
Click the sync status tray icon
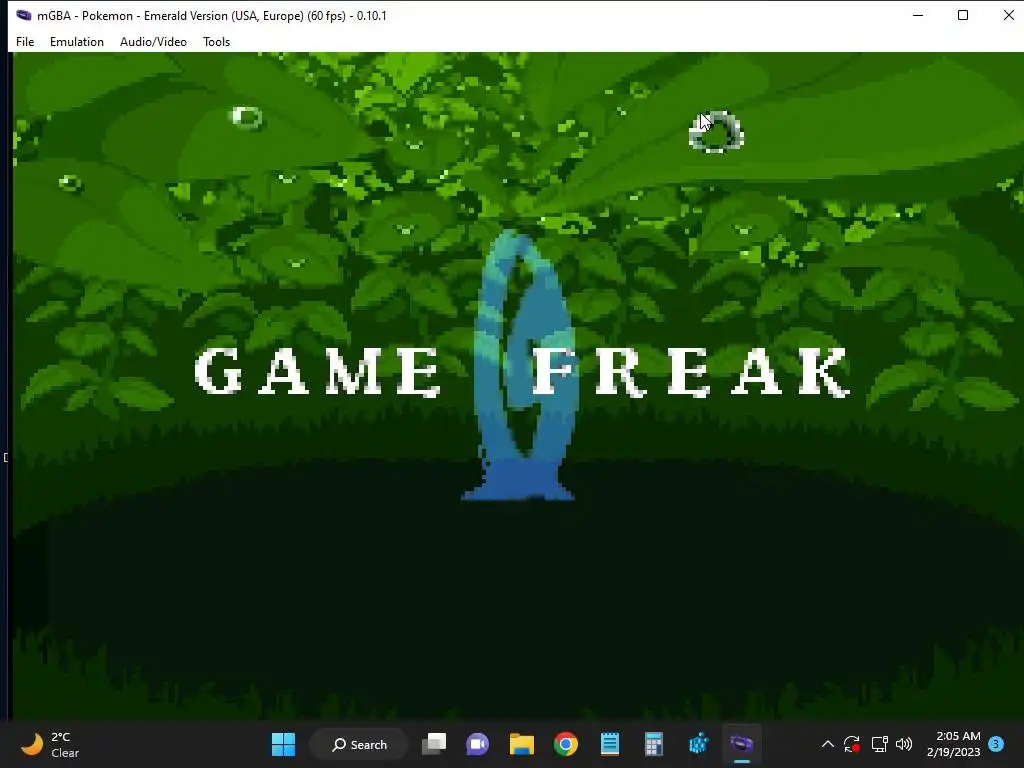coord(852,744)
